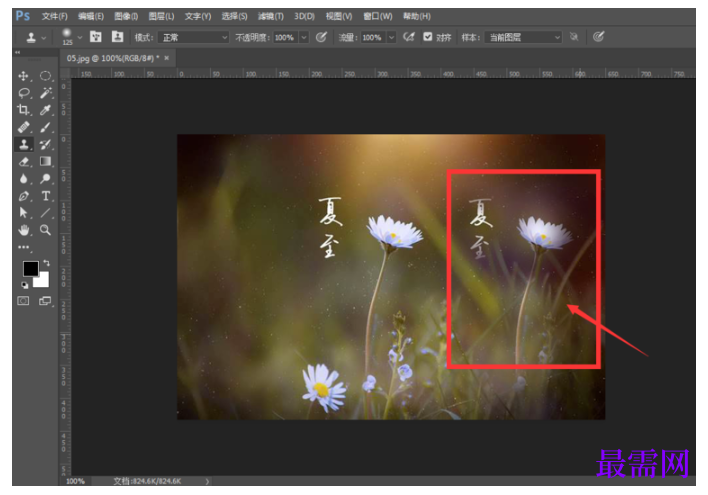Toggle ignore adjustment layers button
The height and width of the screenshot is (495, 708).
[574, 37]
